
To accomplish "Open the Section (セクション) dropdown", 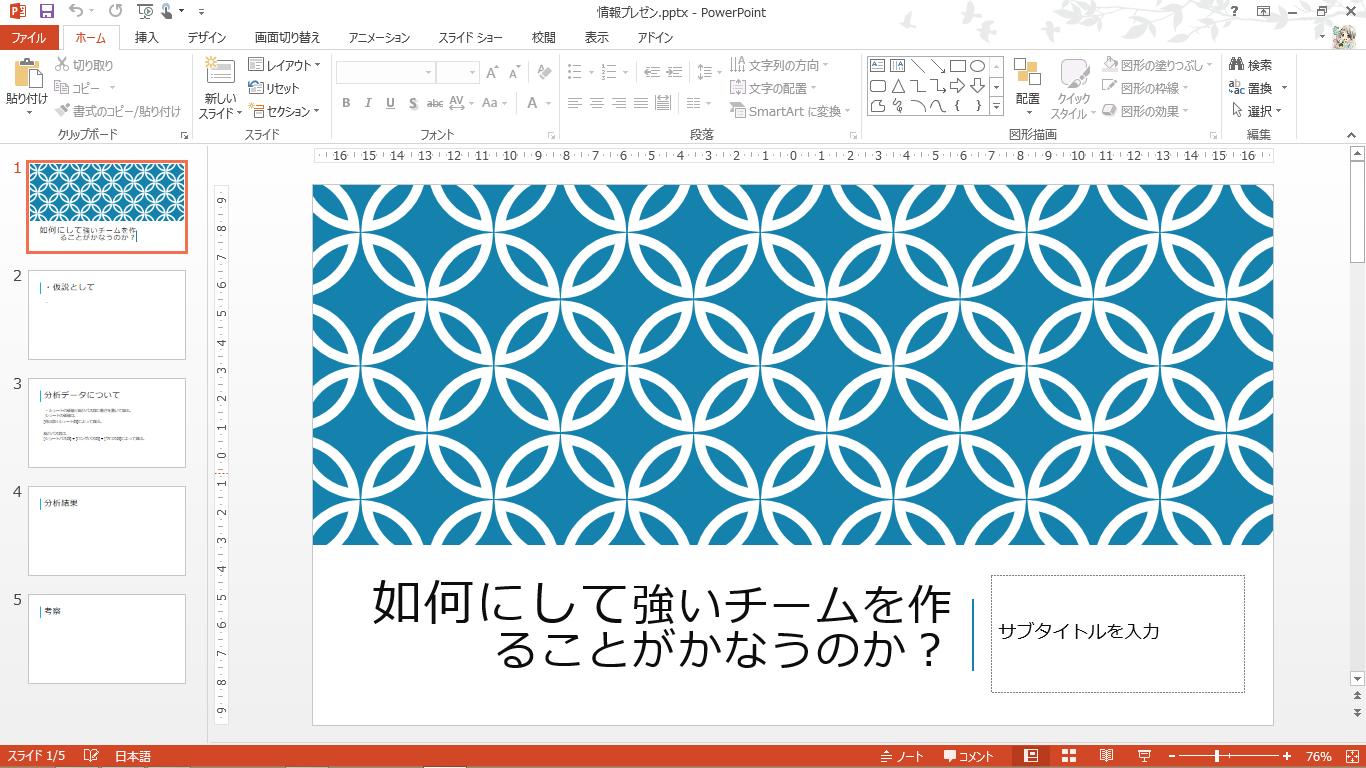I will click(285, 111).
